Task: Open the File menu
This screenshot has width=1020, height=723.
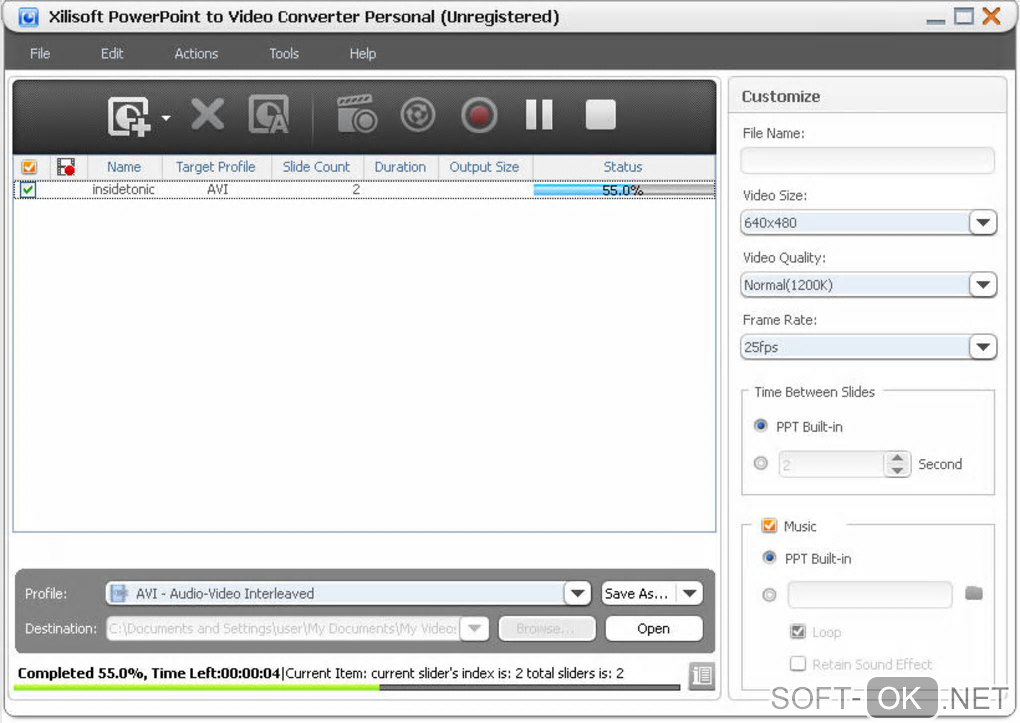Action: pos(40,53)
